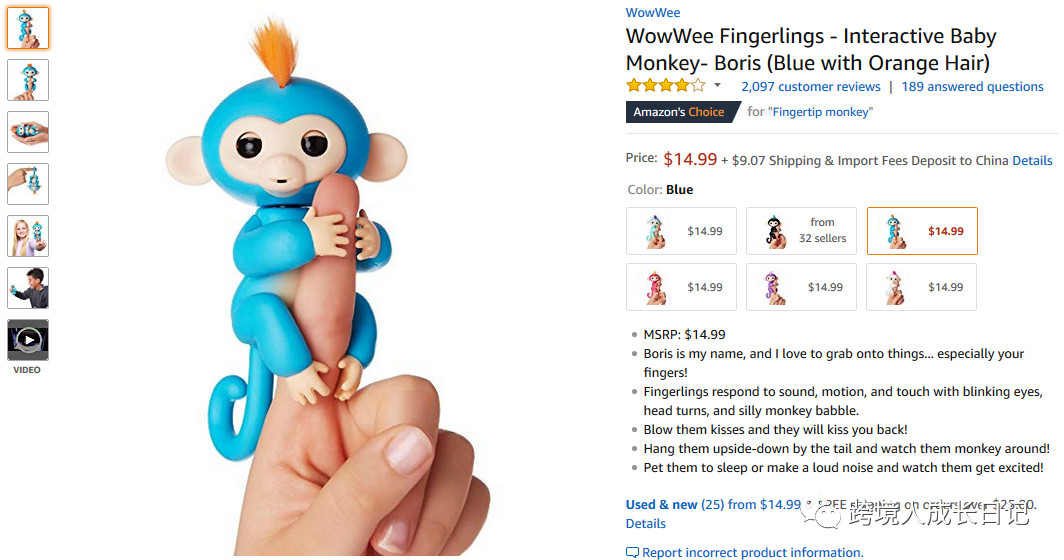This screenshot has width=1064, height=560.
Task: Open 2,097 customer reviews
Action: (810, 87)
